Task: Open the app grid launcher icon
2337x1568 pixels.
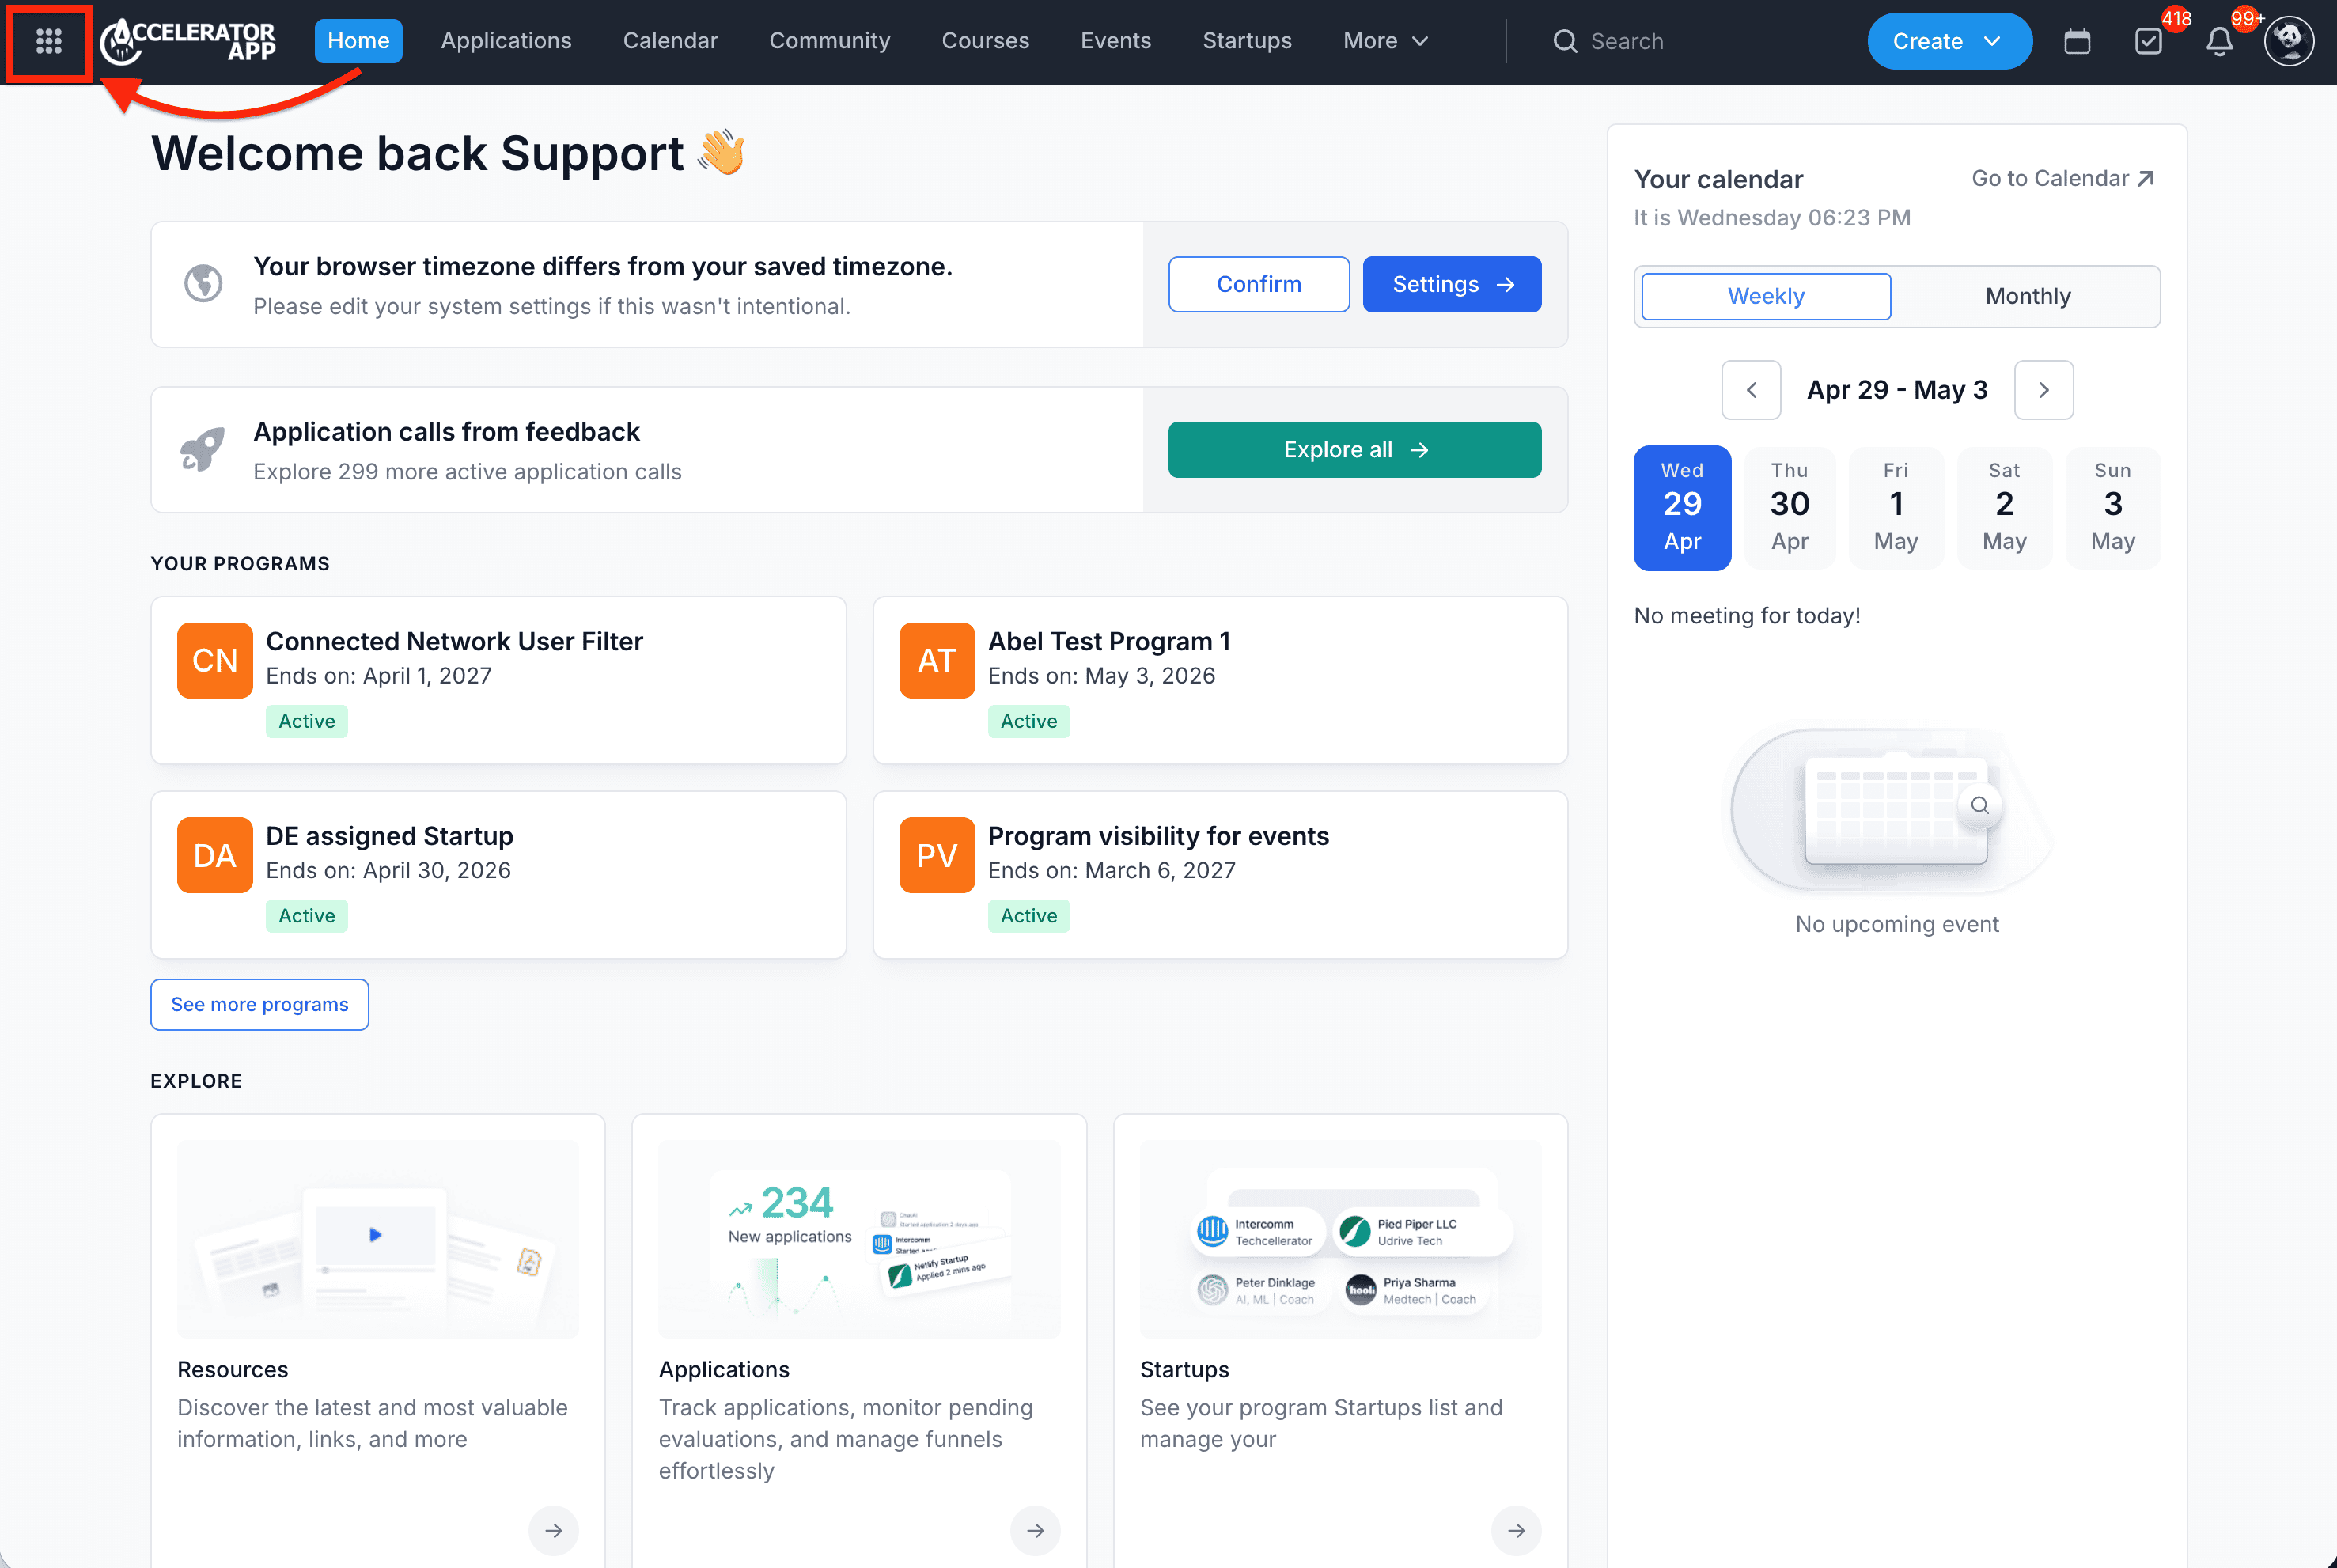Action: pyautogui.click(x=48, y=41)
